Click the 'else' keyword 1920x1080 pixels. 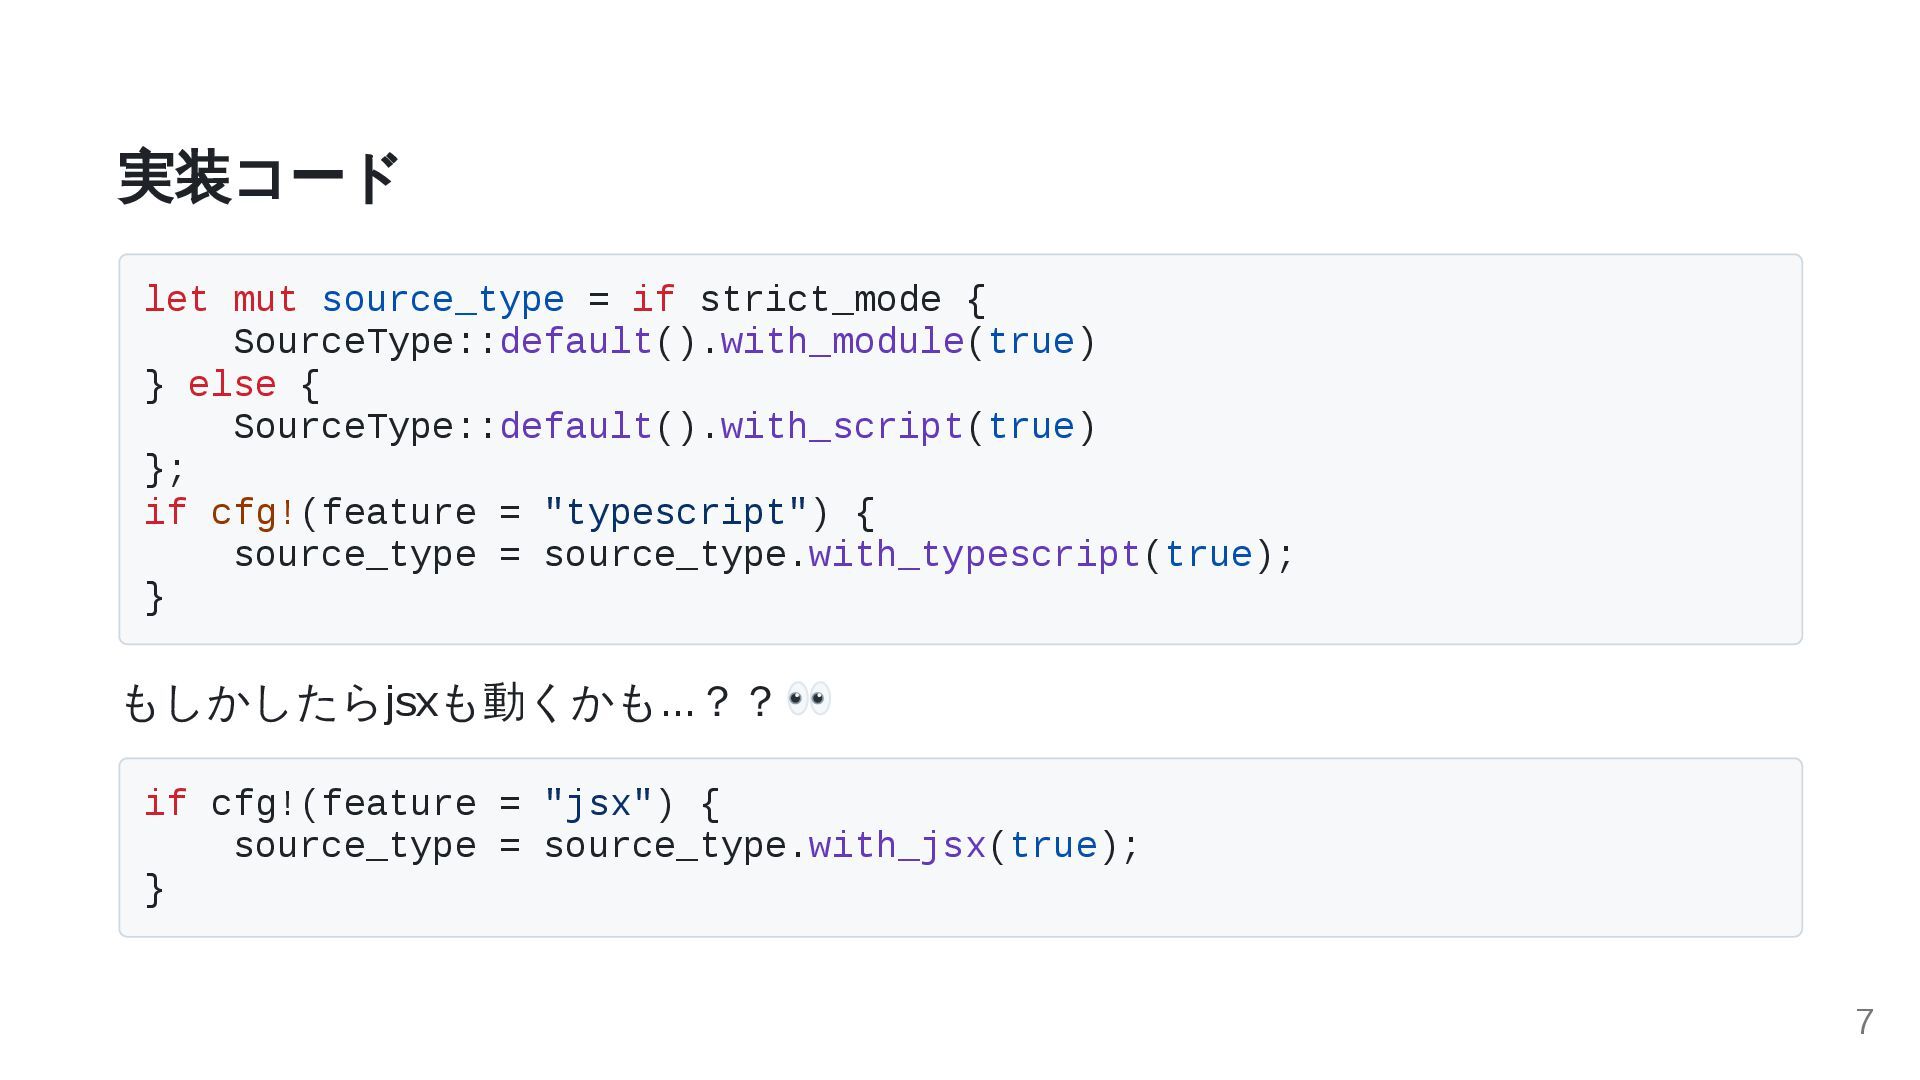[232, 385]
